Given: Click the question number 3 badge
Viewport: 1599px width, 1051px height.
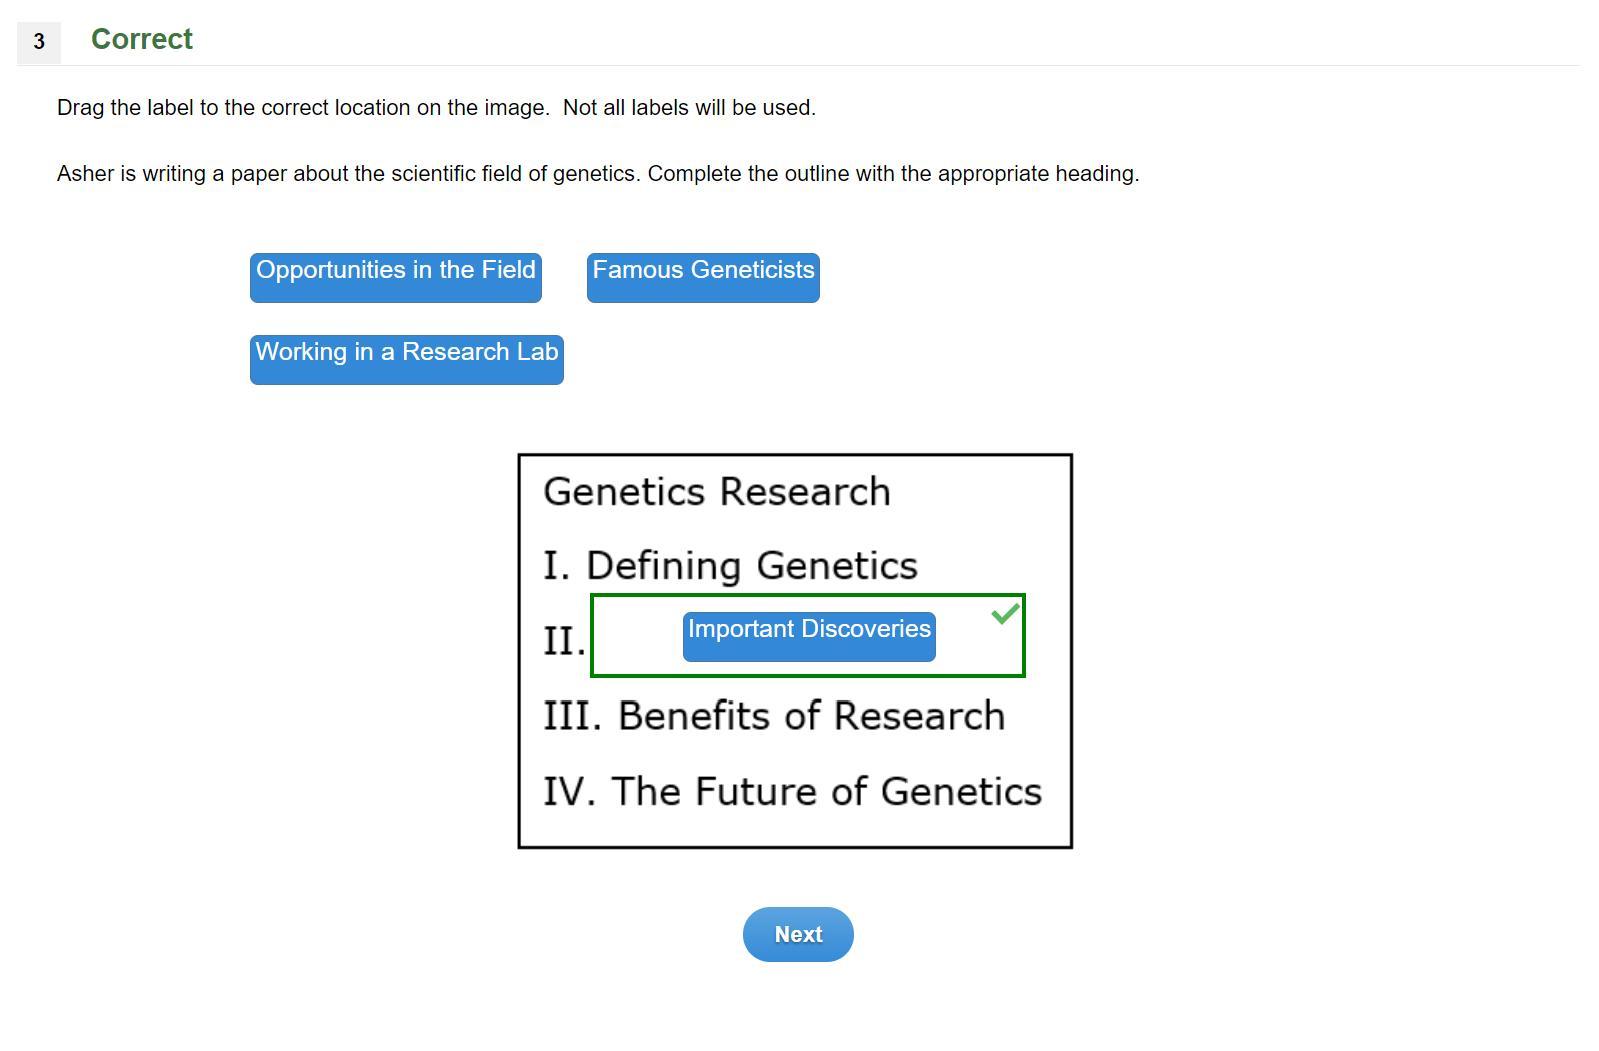Looking at the screenshot, I should [39, 42].
